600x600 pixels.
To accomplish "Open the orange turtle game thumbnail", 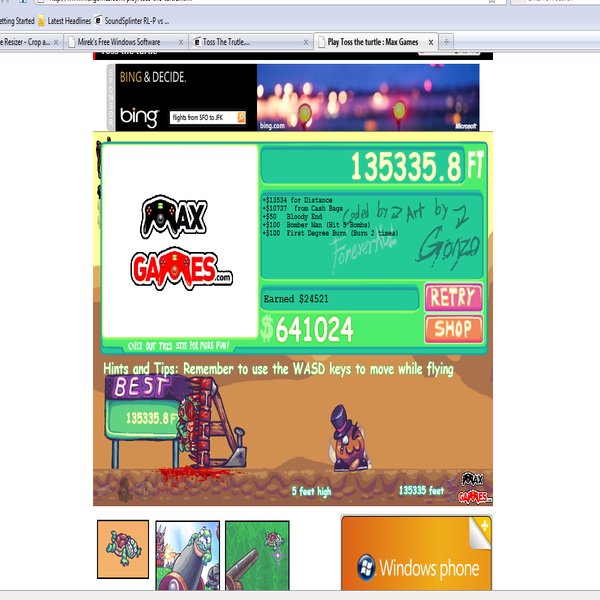I will (123, 549).
